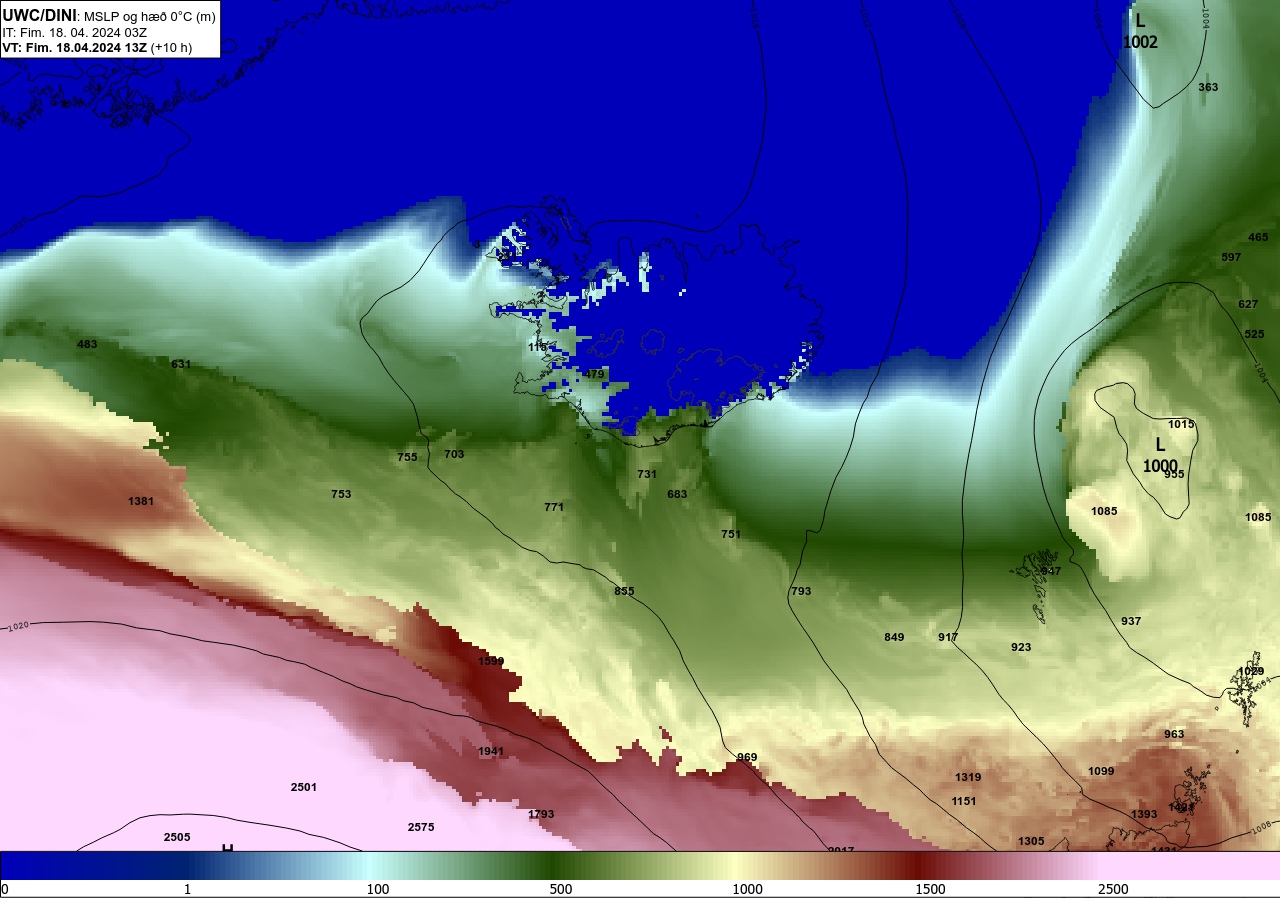Select the map value 963
The image size is (1280, 898).
tap(1174, 734)
